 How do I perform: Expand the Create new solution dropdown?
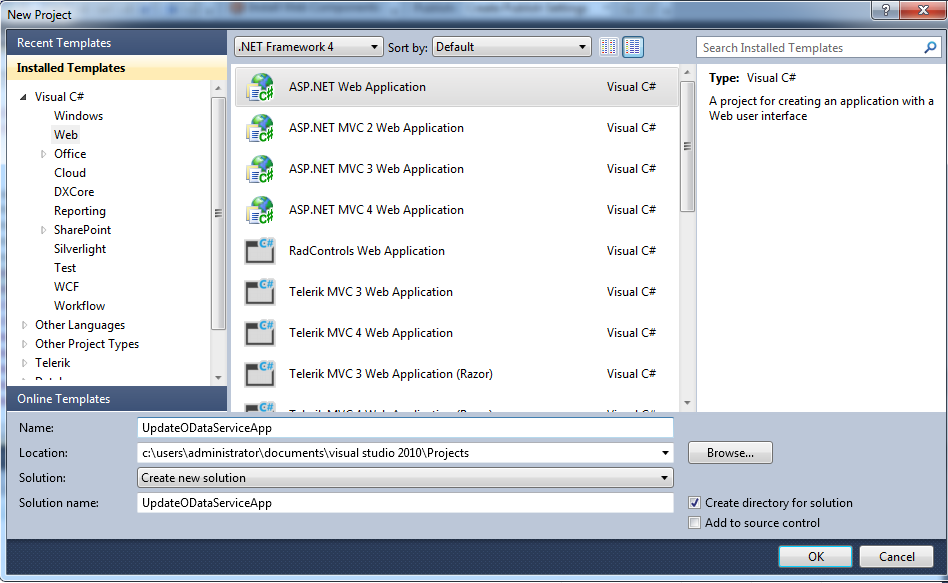[x=405, y=478]
